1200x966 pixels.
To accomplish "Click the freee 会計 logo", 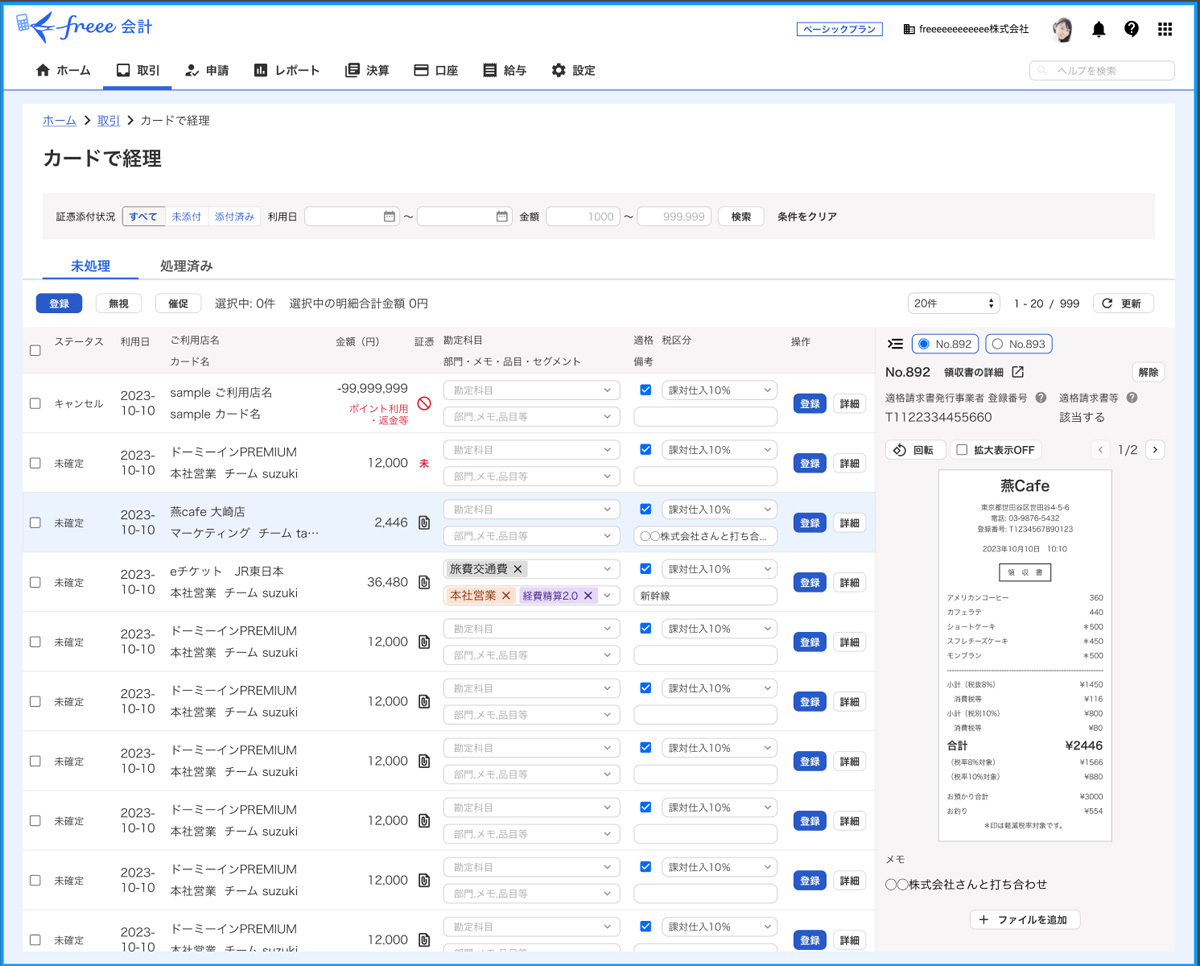I will click(85, 27).
